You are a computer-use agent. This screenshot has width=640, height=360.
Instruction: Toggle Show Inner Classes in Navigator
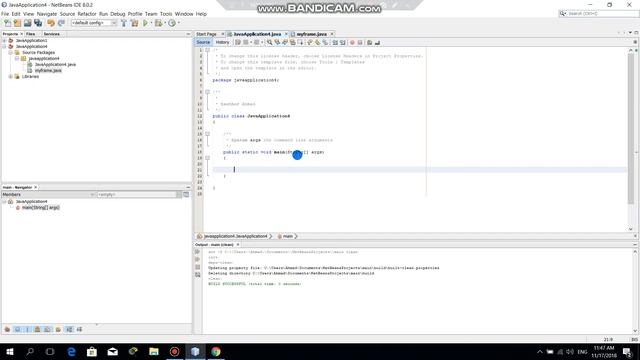click(x=47, y=329)
